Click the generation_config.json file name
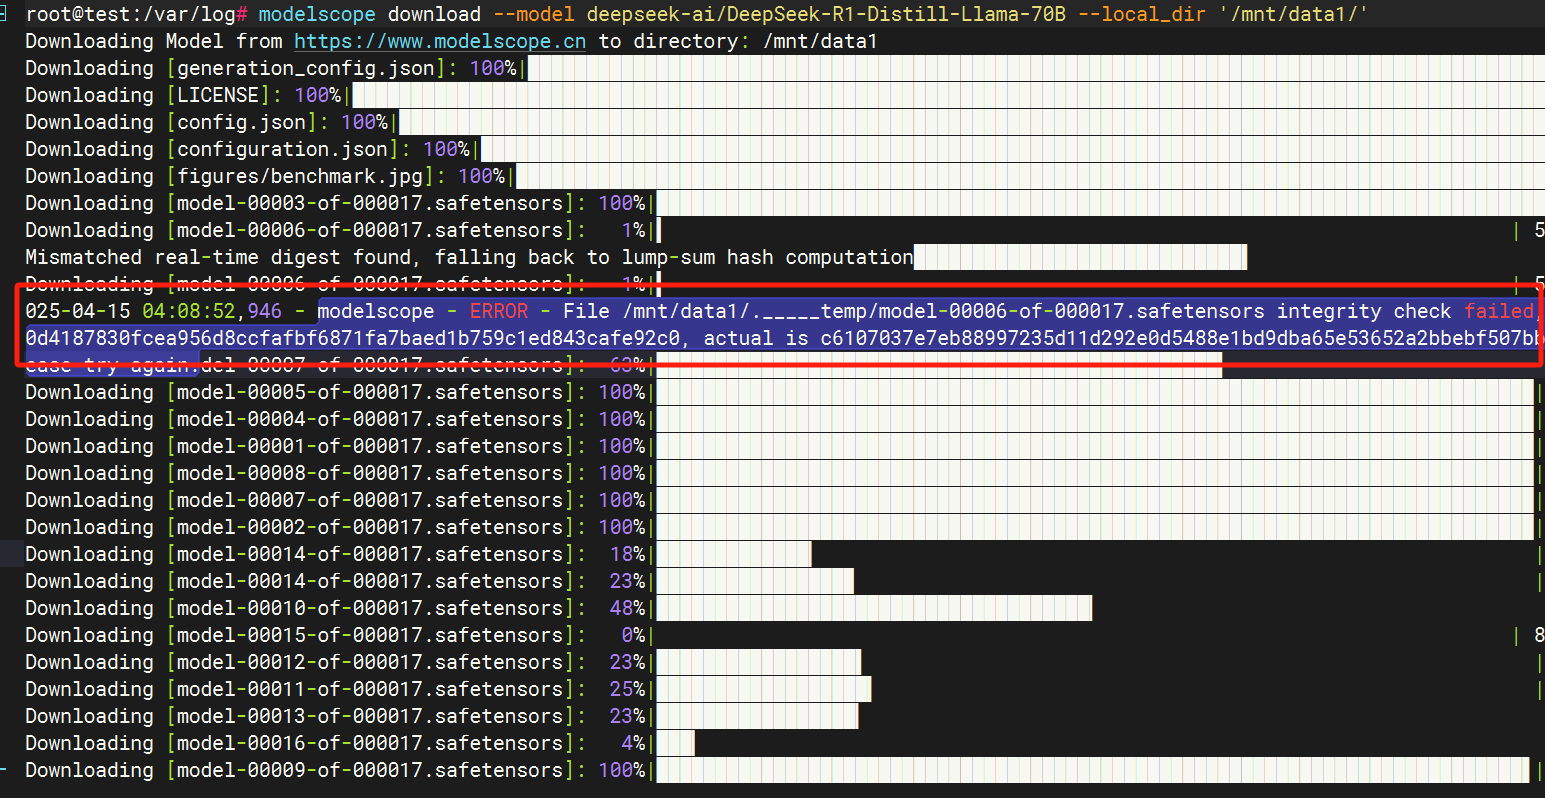 click(306, 68)
